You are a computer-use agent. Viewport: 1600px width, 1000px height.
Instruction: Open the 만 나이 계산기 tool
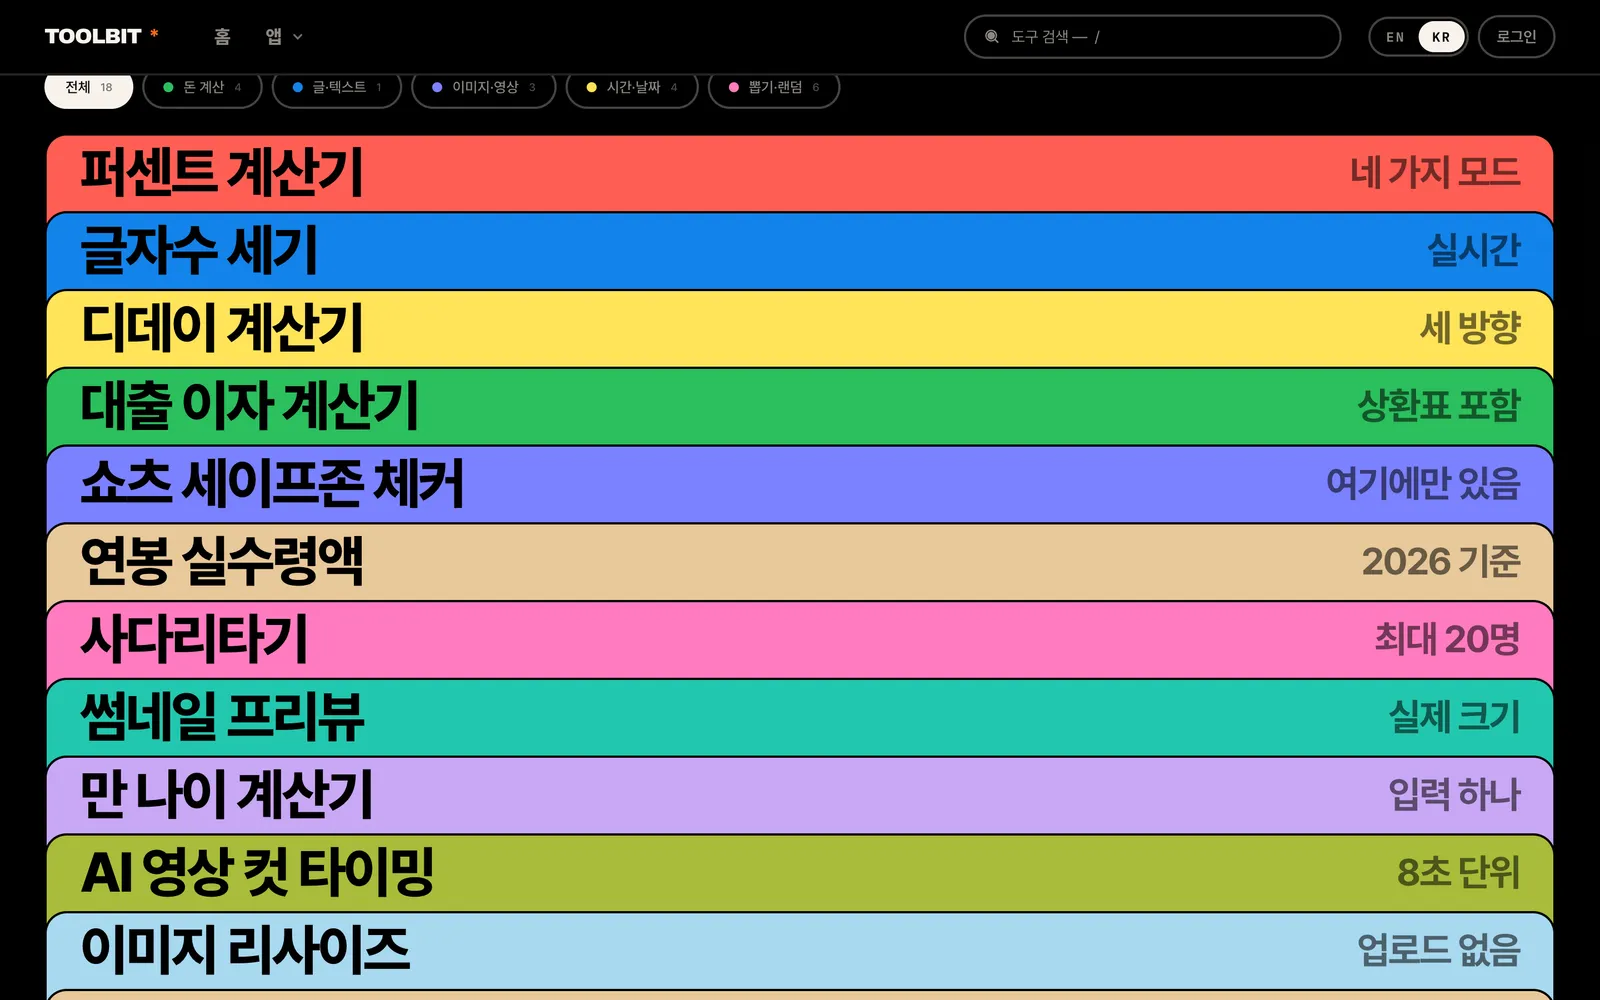pos(800,796)
